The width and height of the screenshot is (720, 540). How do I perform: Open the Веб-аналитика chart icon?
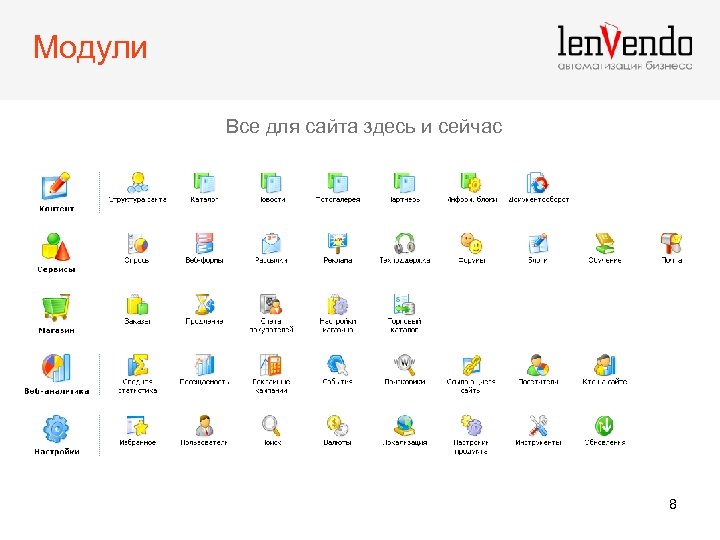pyautogui.click(x=56, y=368)
